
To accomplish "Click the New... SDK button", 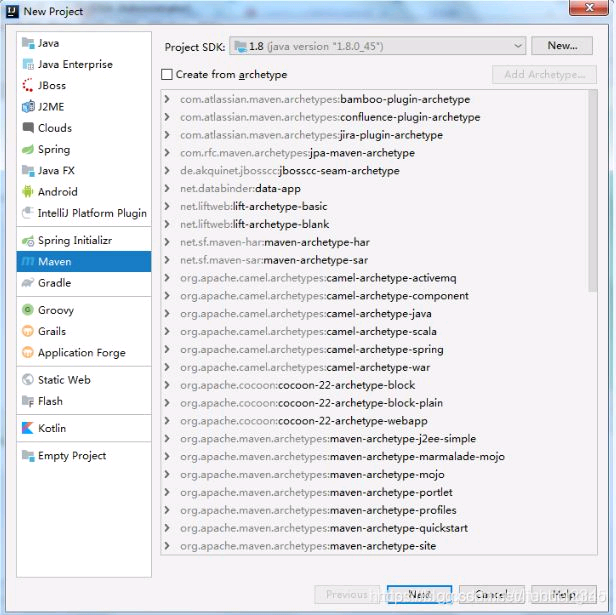I will click(562, 46).
